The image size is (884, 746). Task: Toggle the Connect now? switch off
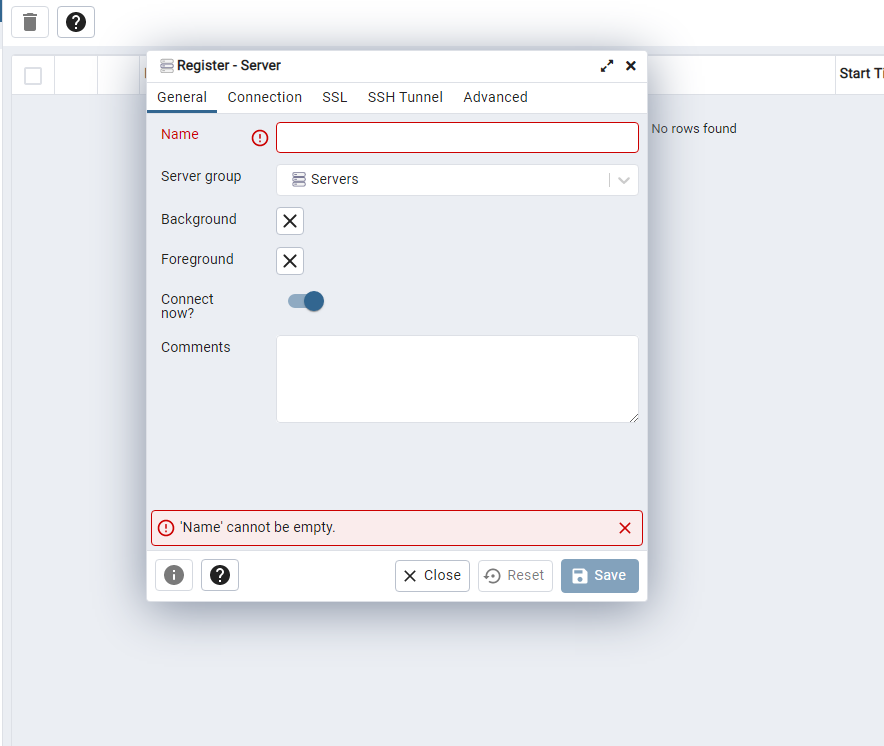click(x=306, y=301)
